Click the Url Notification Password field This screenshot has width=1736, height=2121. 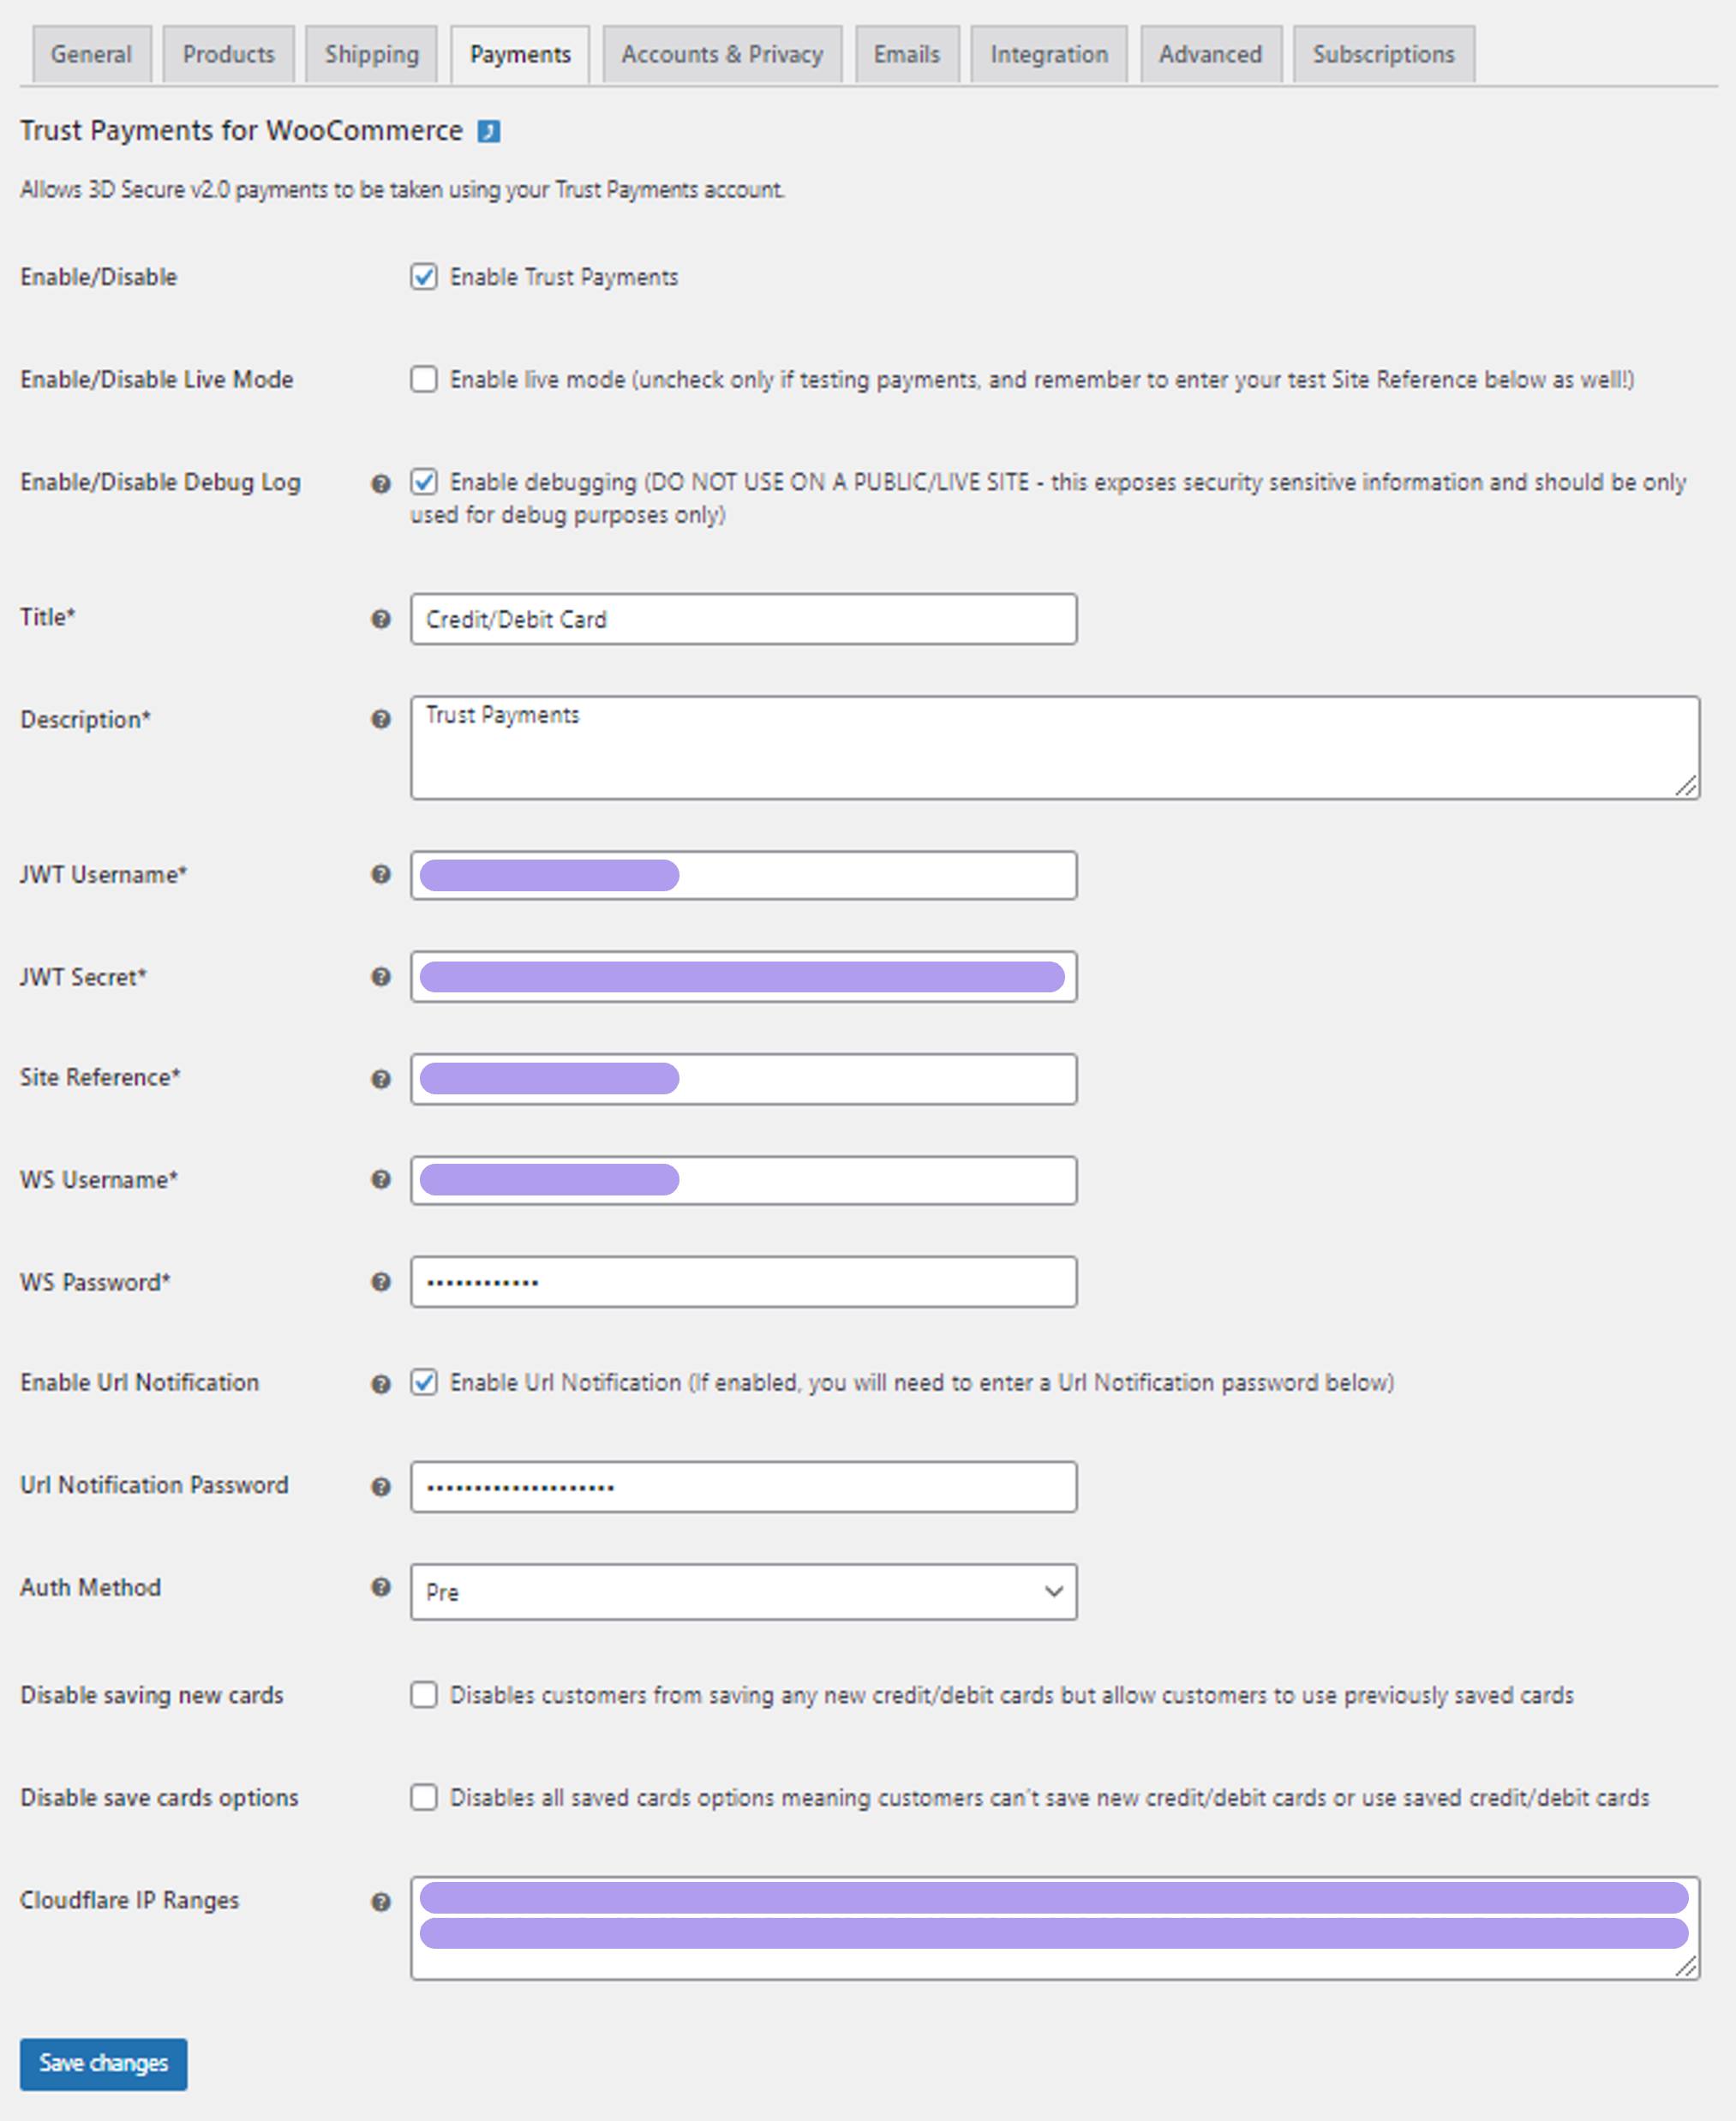point(743,1487)
